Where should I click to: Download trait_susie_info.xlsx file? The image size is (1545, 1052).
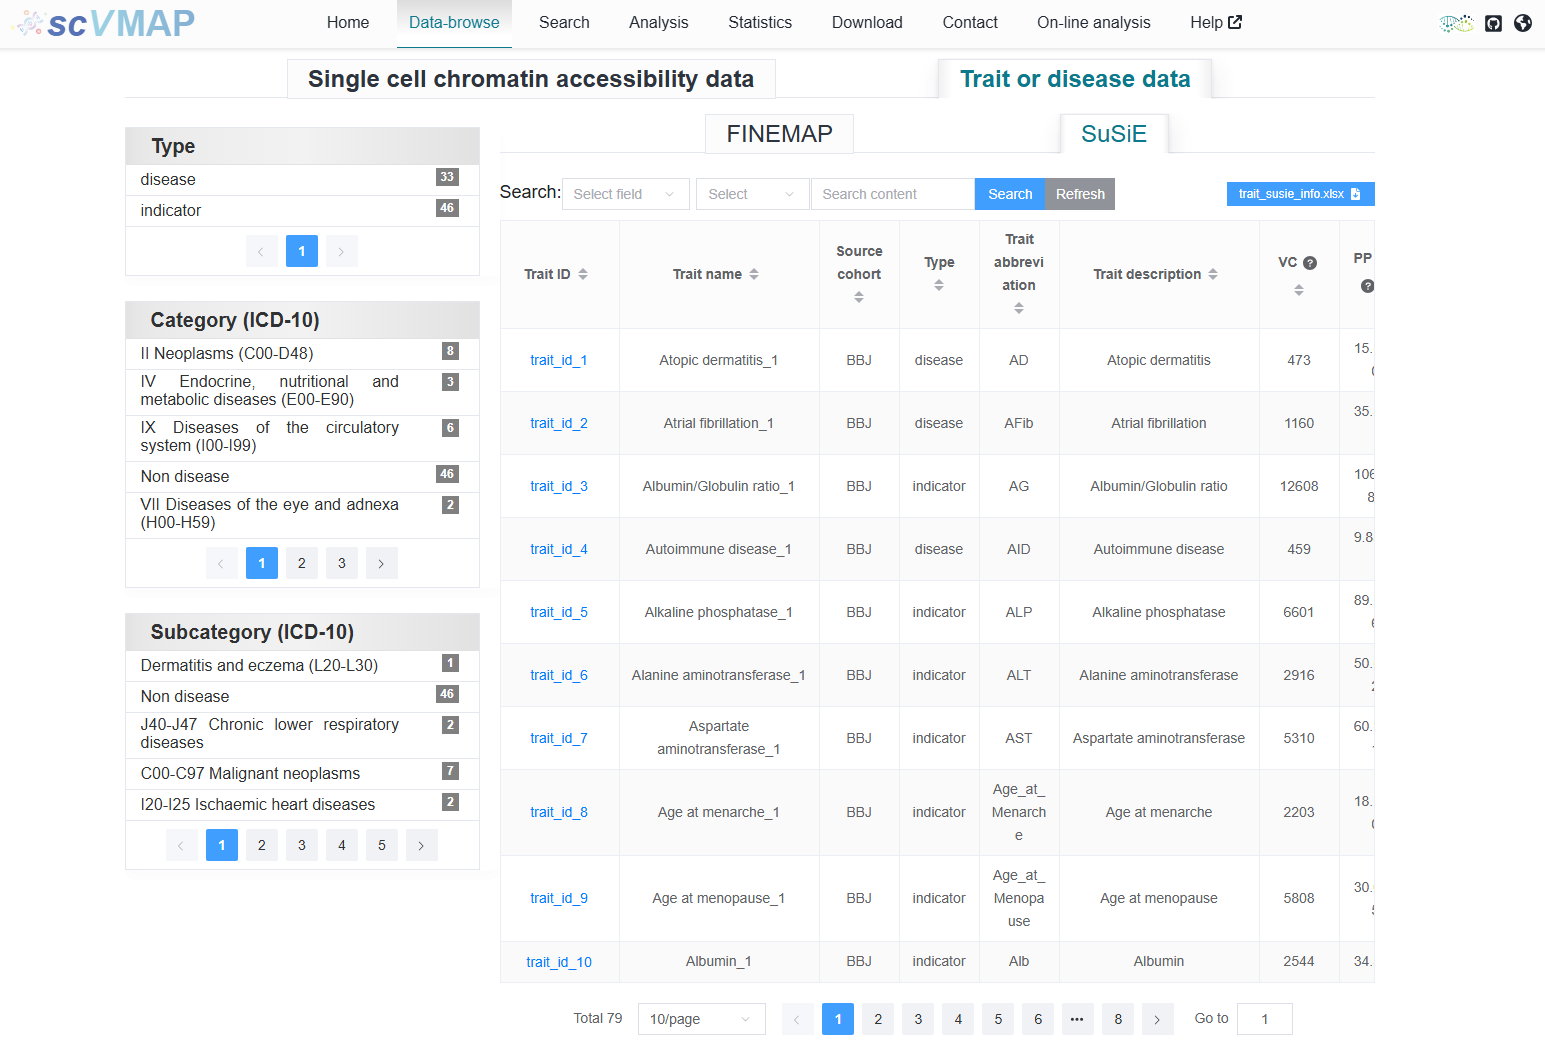(x=1300, y=194)
